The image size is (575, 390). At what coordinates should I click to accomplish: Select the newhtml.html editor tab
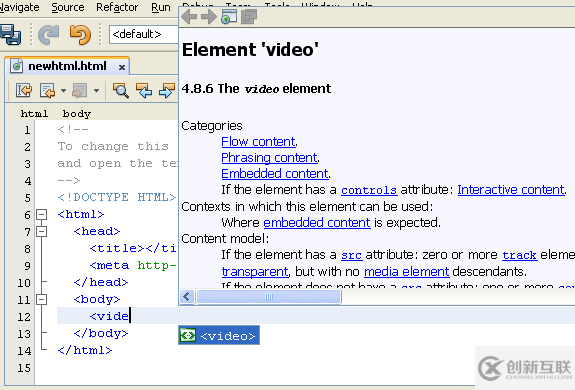[x=67, y=66]
